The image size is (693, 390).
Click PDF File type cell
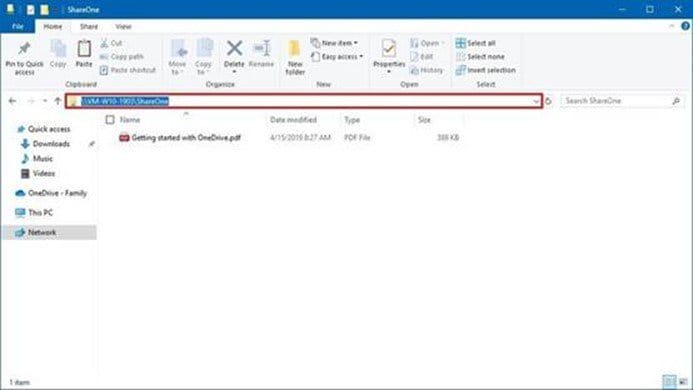pyautogui.click(x=357, y=138)
